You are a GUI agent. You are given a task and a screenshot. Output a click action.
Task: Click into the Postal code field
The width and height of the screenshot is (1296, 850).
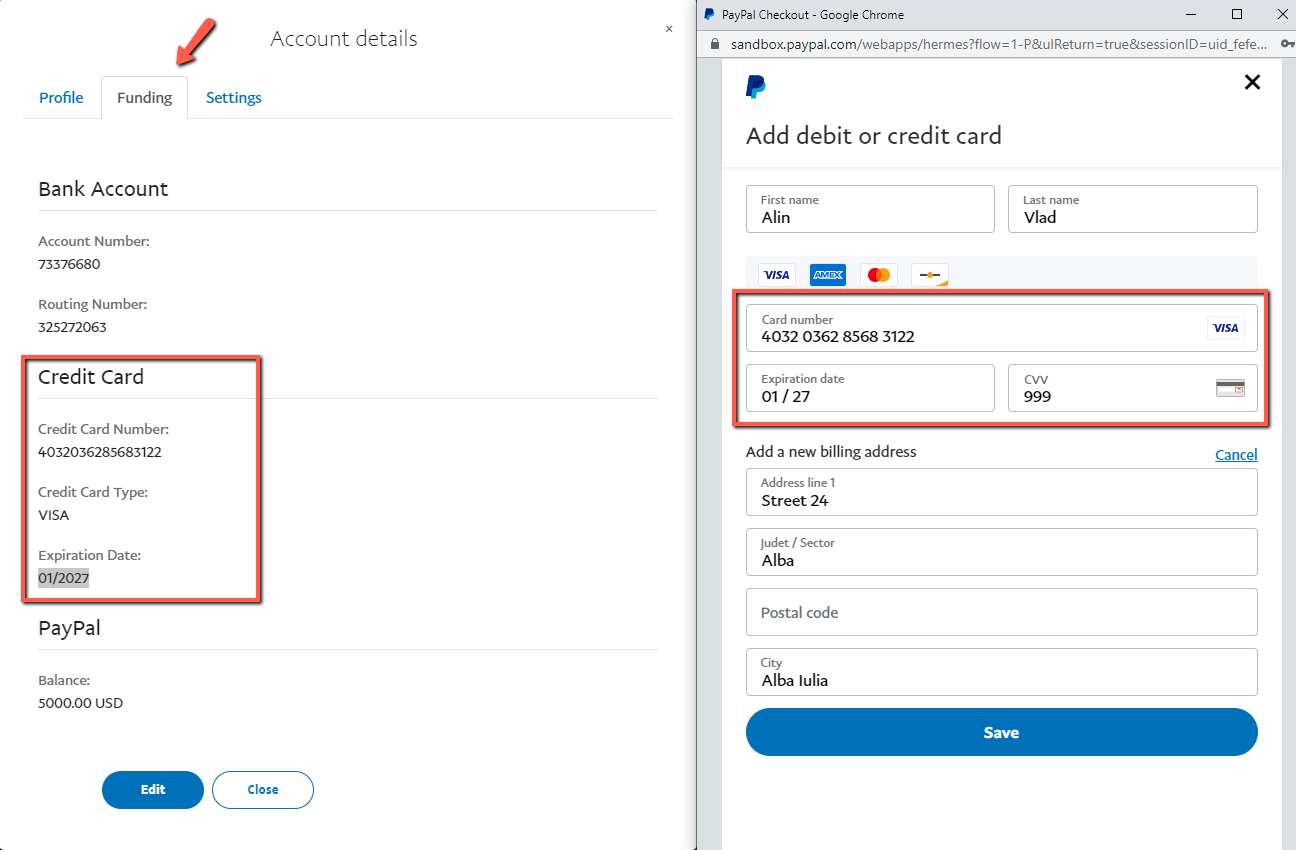1001,612
